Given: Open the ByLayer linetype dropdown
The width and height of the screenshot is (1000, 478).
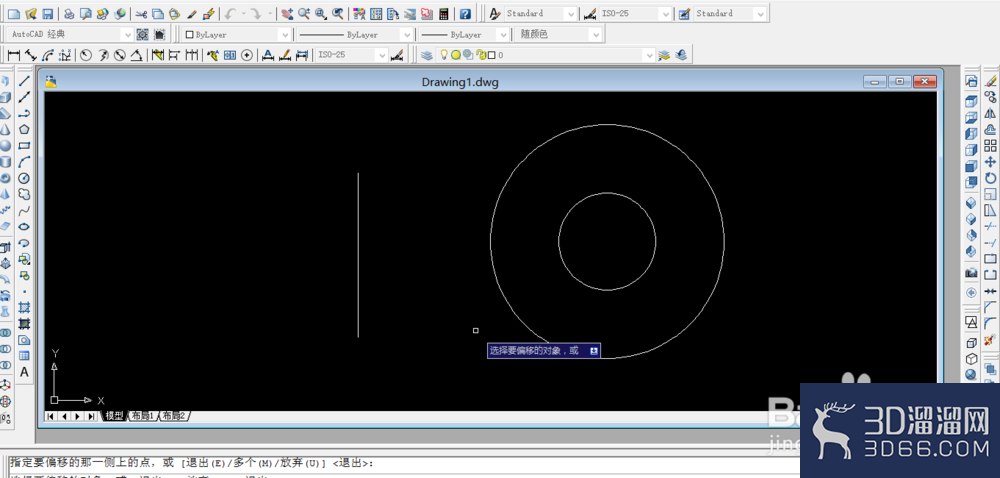Looking at the screenshot, I should coord(355,34).
